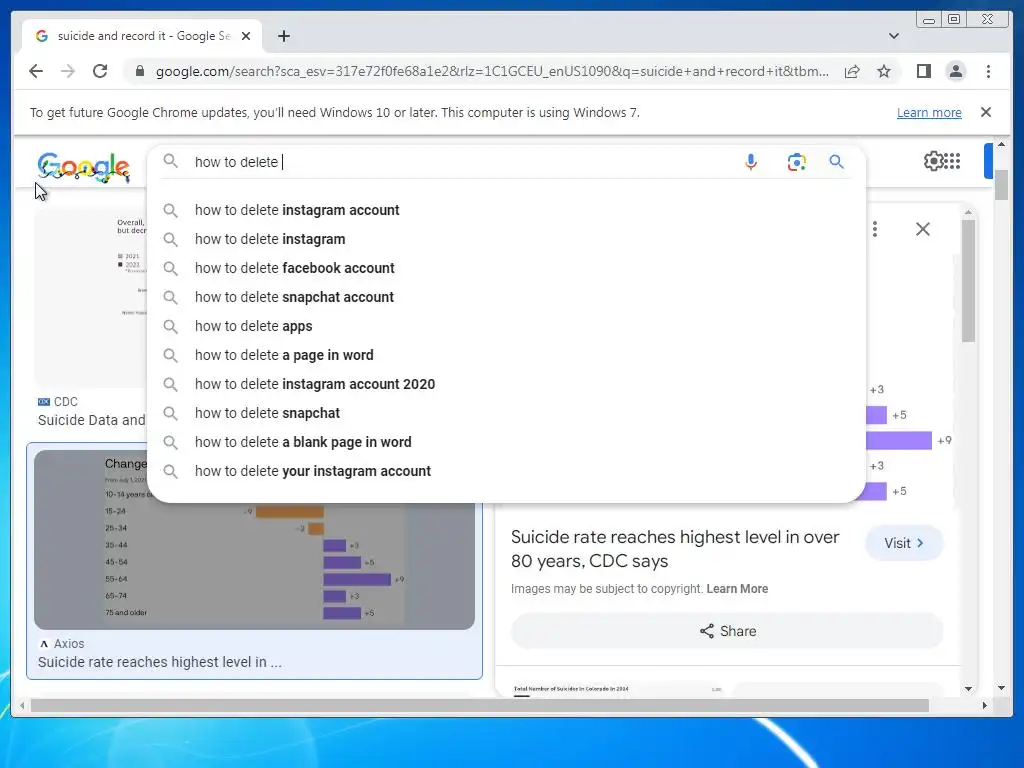This screenshot has width=1024, height=768.
Task: Click the Visit button
Action: [x=904, y=543]
